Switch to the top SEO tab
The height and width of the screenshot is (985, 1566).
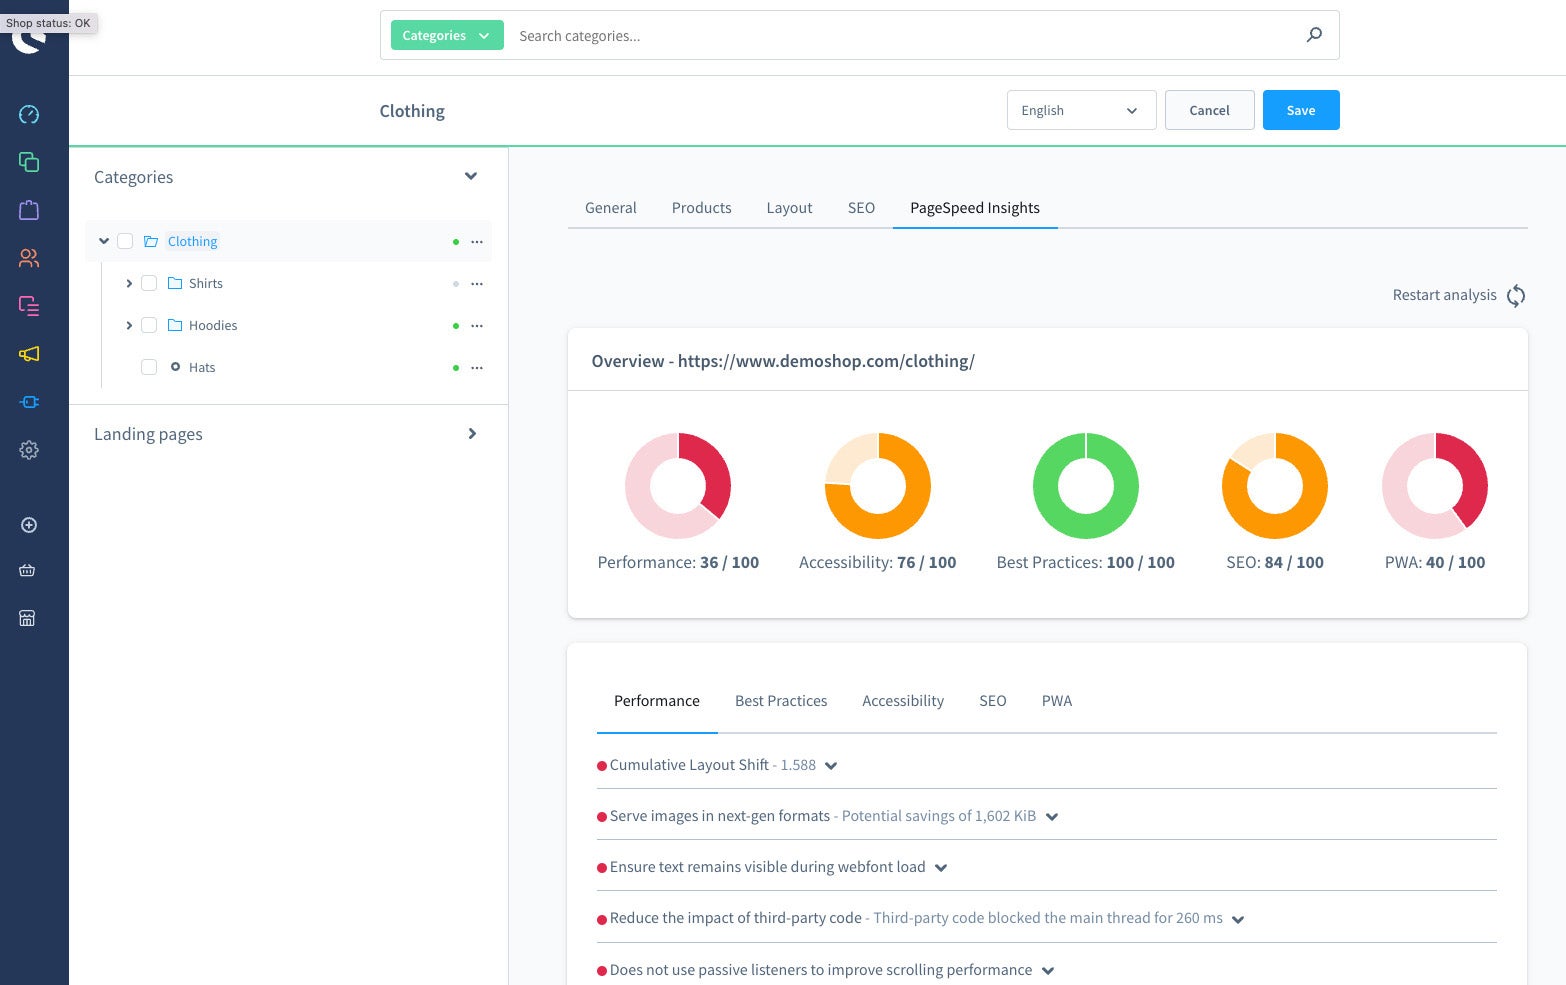coord(861,208)
